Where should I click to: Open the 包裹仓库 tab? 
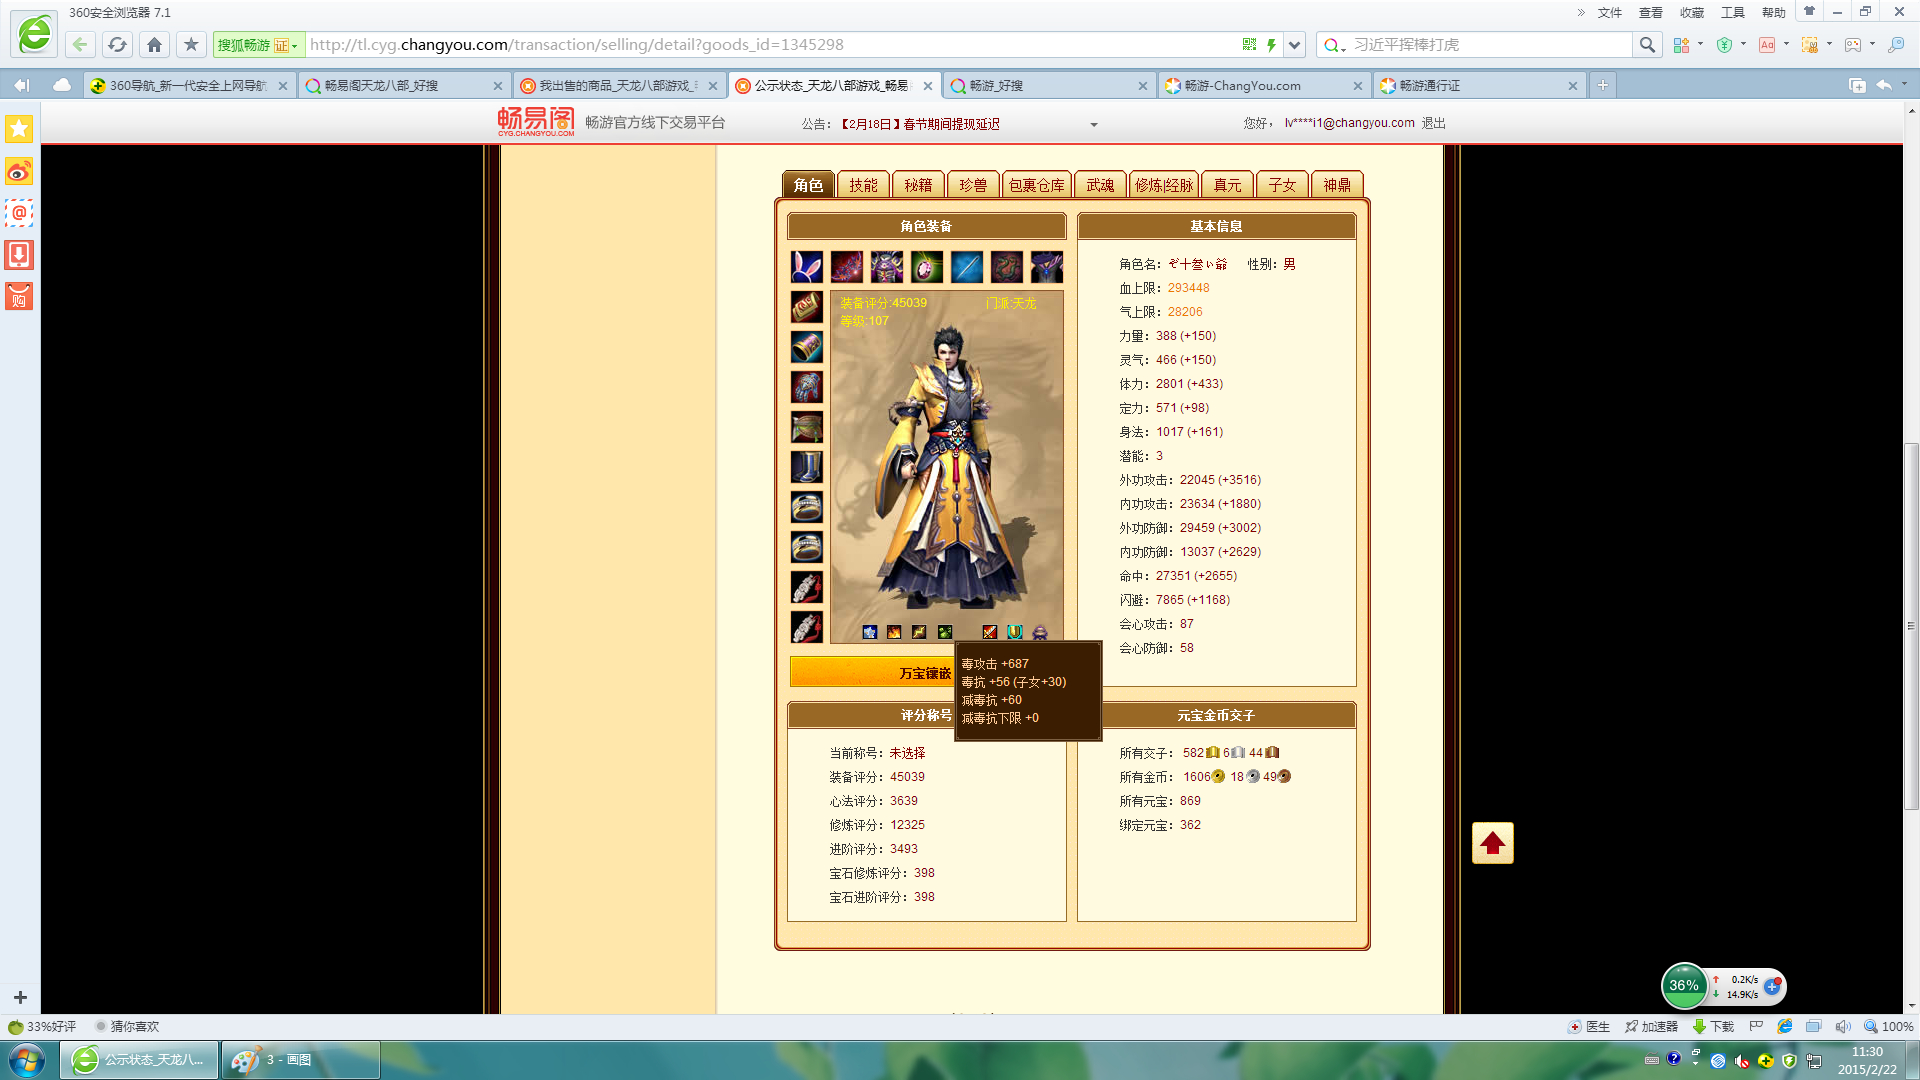(x=1036, y=185)
